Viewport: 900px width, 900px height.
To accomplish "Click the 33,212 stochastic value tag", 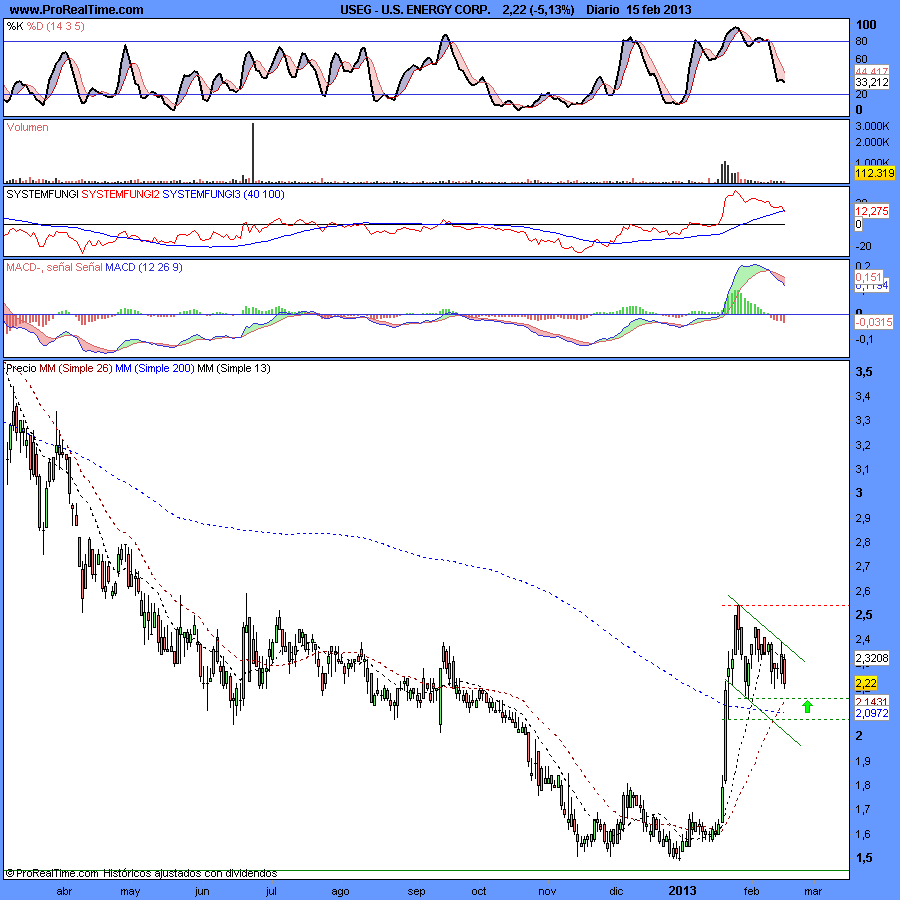I will tap(872, 82).
